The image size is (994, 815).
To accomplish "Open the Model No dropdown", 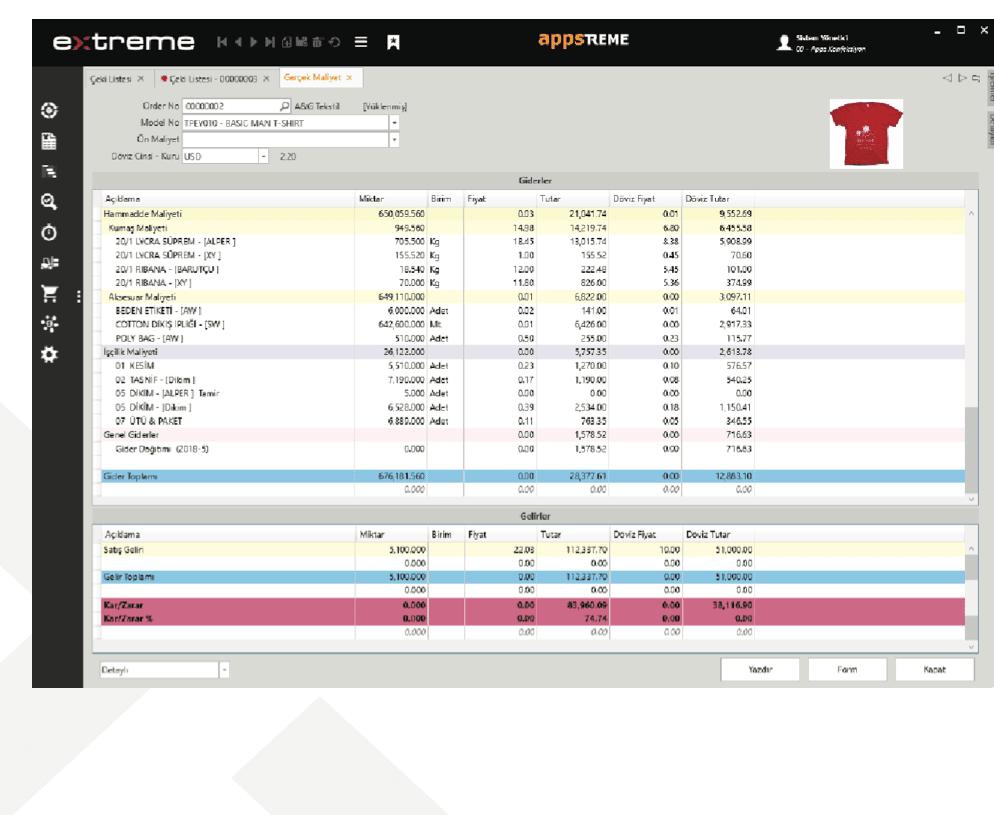I will click(394, 123).
